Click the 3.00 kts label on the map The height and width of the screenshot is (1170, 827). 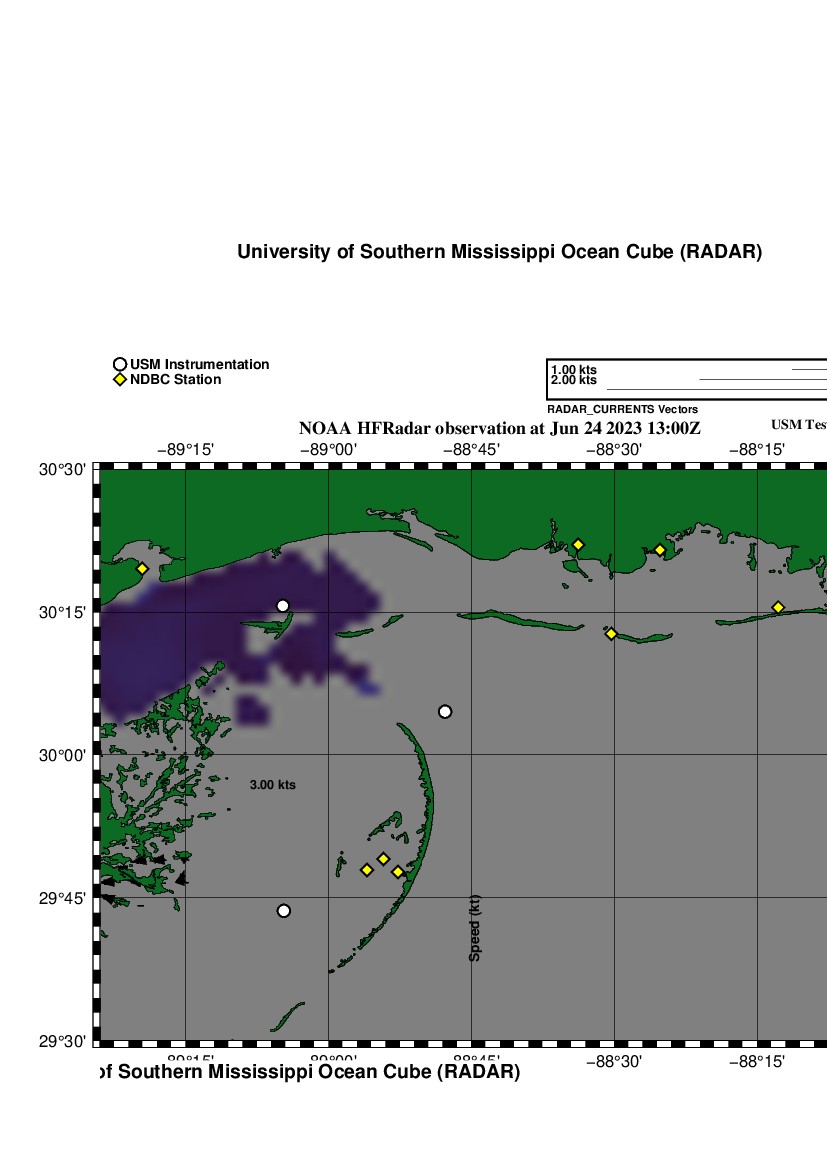273,786
